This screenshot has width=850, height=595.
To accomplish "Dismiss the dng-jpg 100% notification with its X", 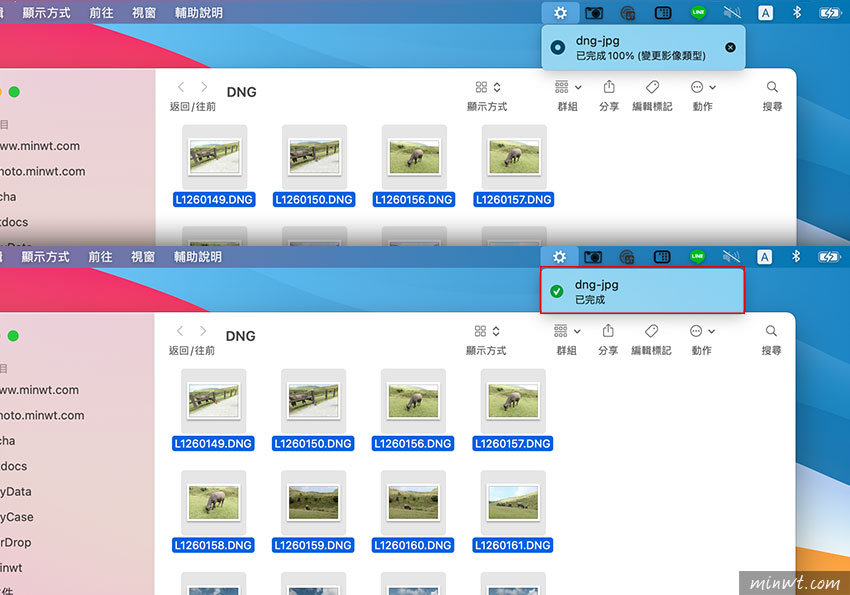I will pyautogui.click(x=730, y=48).
